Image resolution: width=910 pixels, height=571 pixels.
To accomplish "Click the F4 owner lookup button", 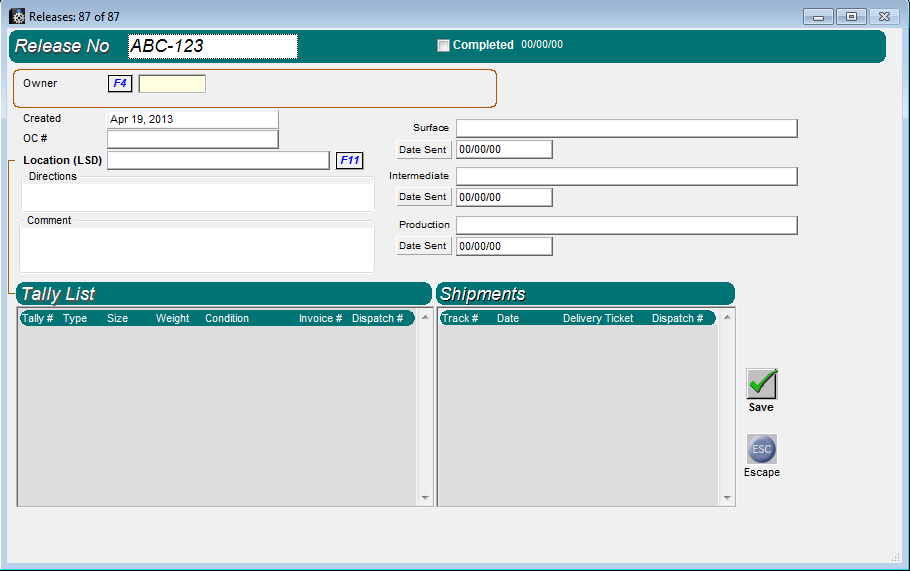I will click(120, 84).
